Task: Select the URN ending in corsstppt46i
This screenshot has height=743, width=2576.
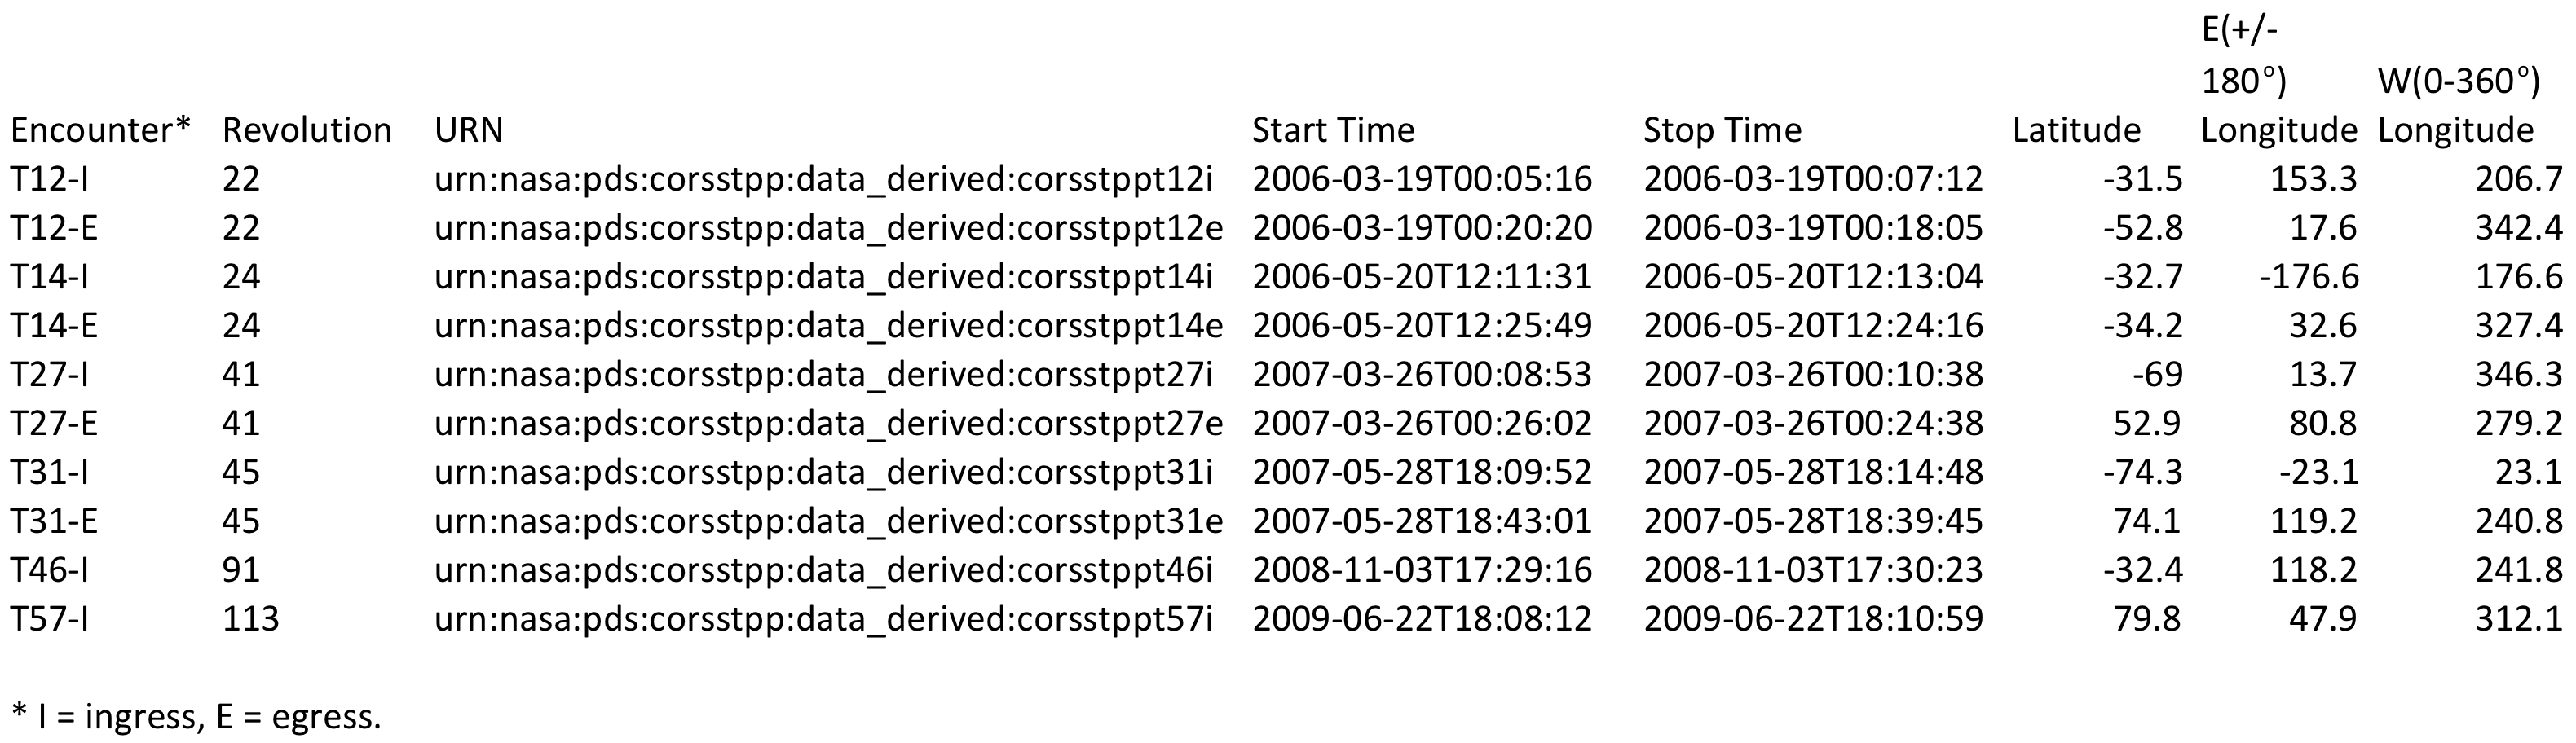Action: (x=823, y=570)
